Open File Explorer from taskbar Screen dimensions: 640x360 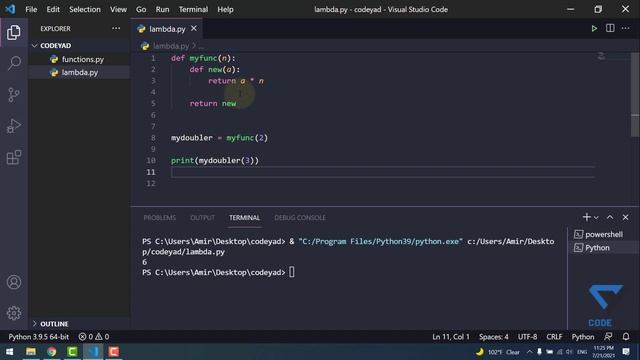31,351
